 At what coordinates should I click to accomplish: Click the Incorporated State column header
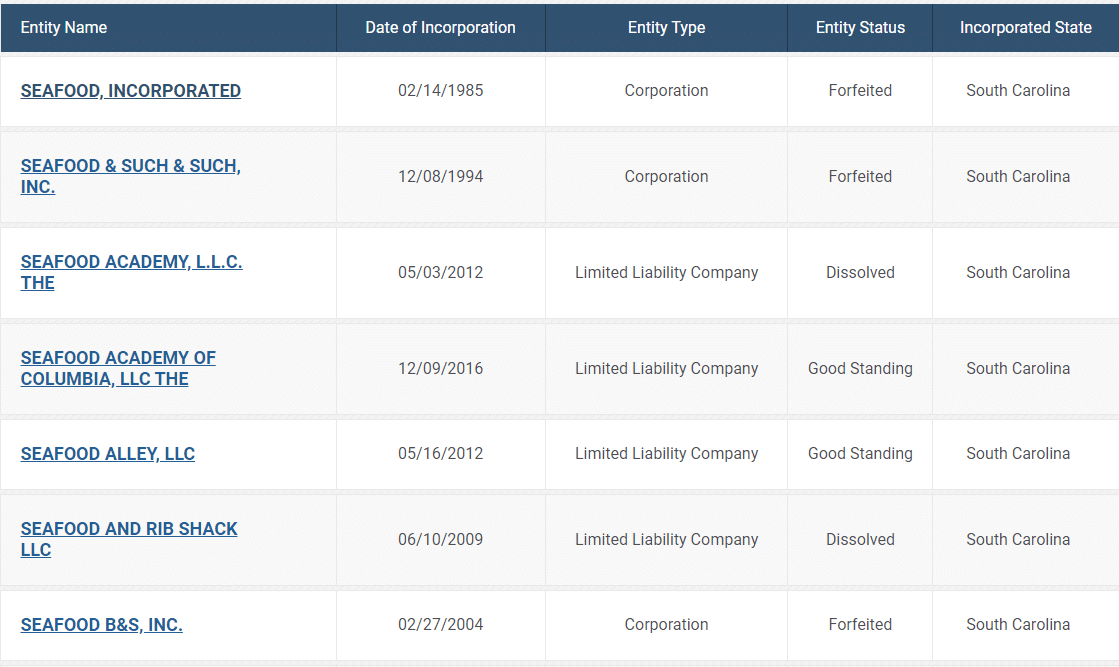point(1025,28)
